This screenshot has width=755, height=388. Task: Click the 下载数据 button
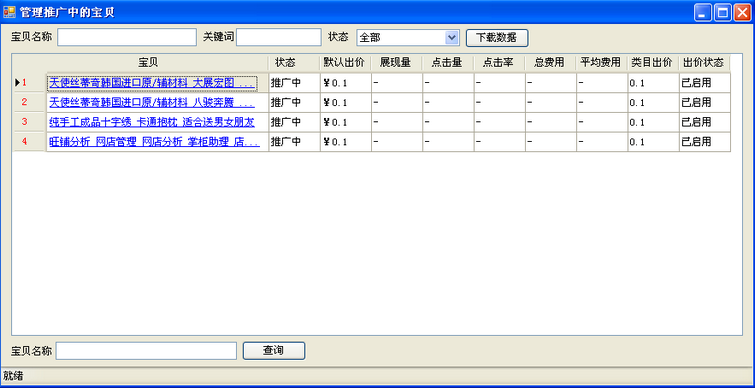coord(497,38)
